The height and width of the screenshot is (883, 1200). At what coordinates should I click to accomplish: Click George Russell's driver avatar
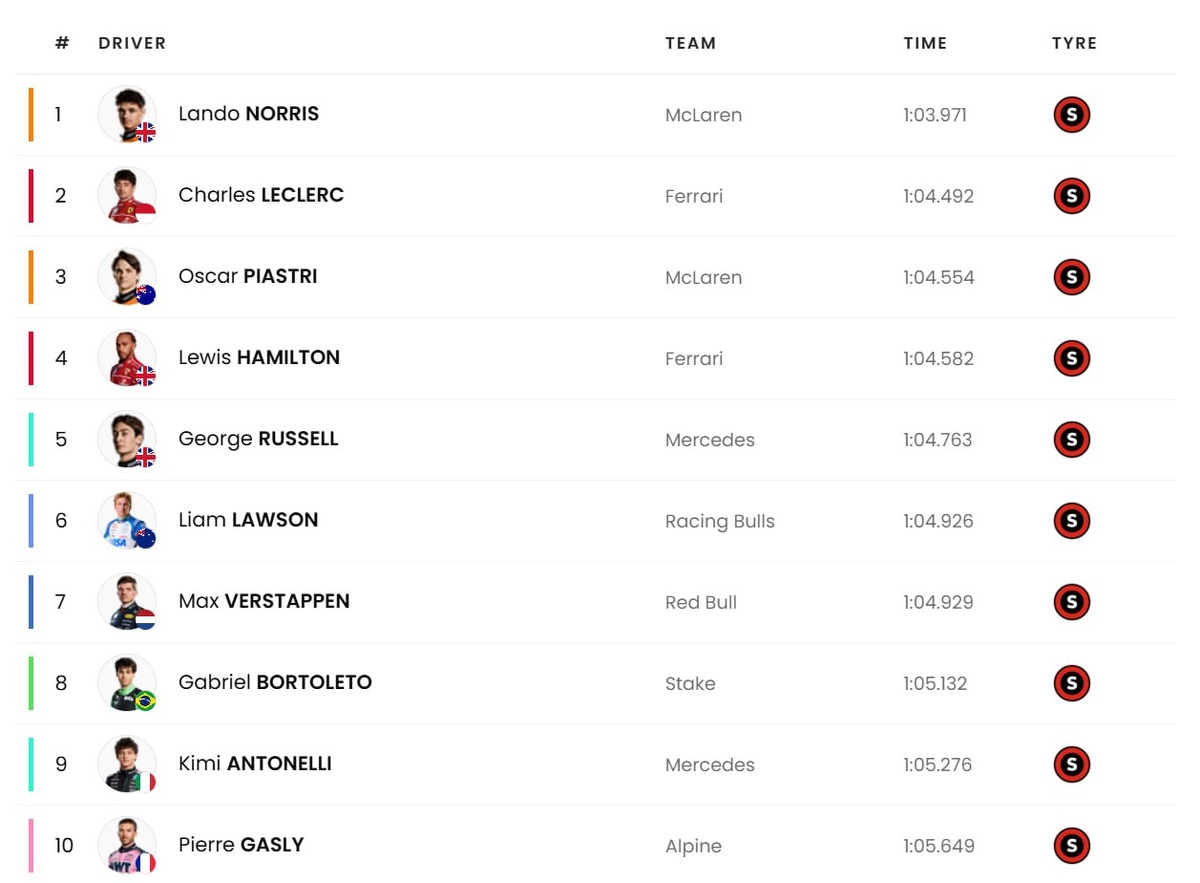click(x=127, y=439)
